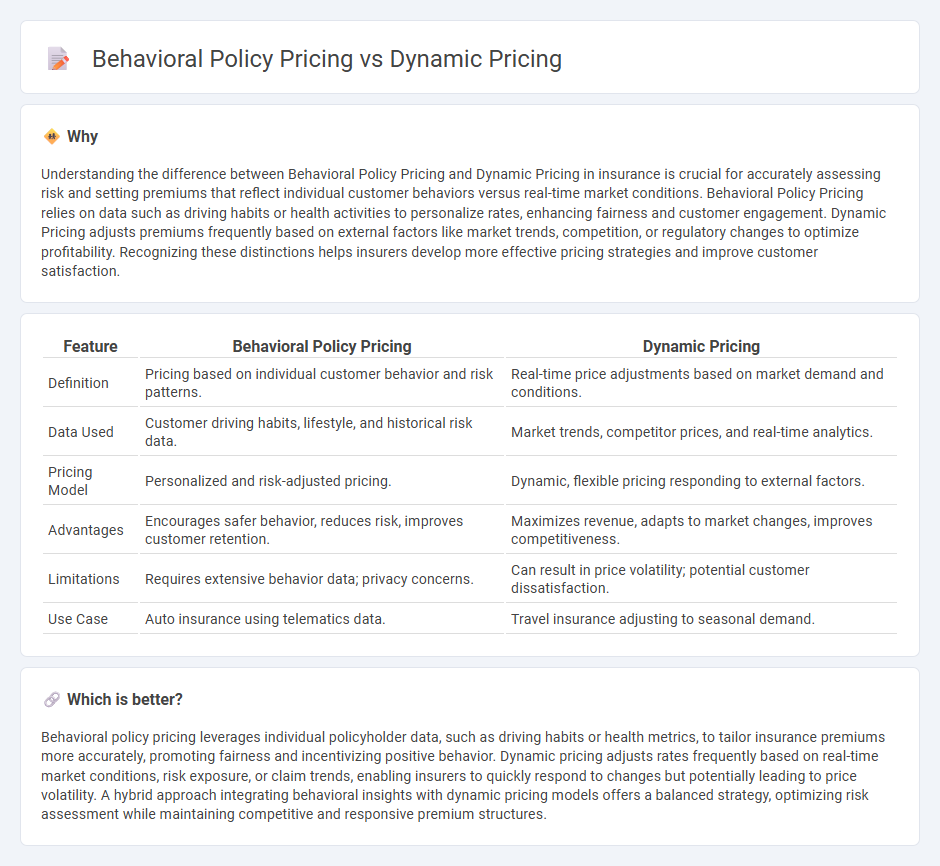Click cell 'Dynamic, flexible pricing responding to external factors'
This screenshot has width=940, height=866.
coord(701,481)
